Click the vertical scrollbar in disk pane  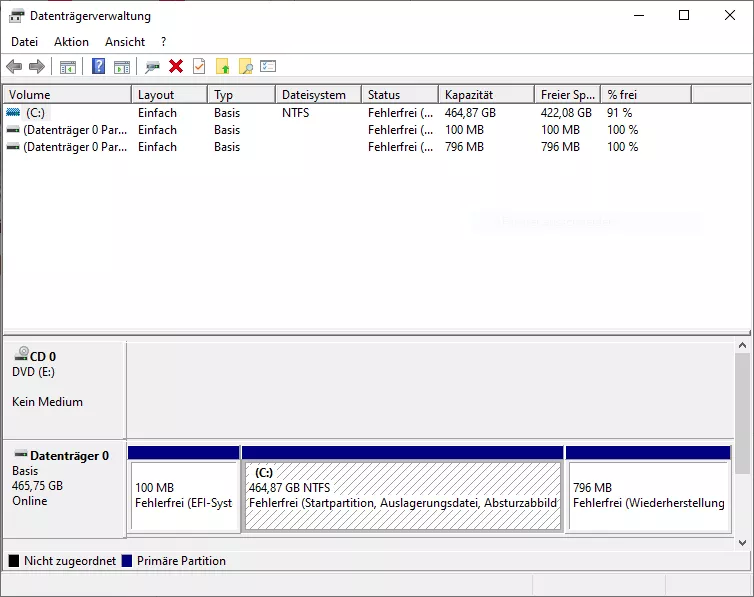click(741, 412)
